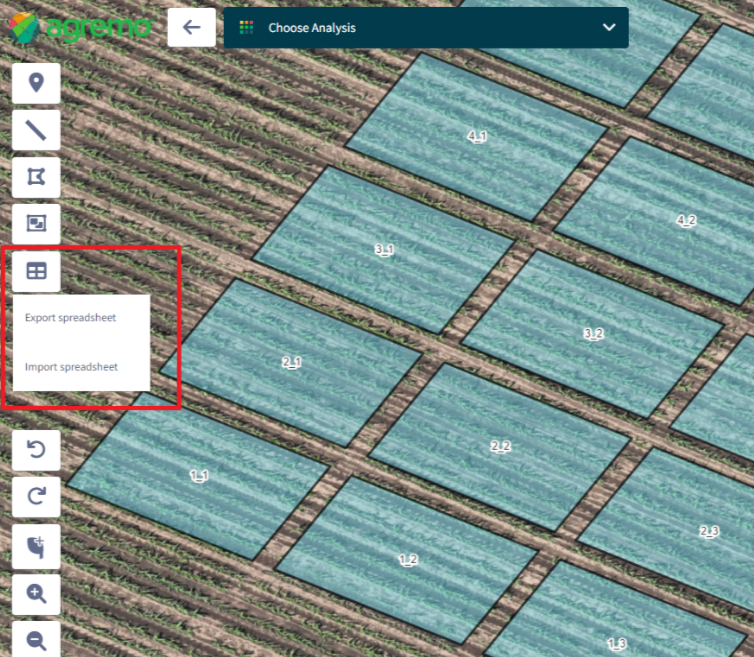754x657 pixels.
Task: Click the add-shape tool above zoom in
Action: point(36,546)
